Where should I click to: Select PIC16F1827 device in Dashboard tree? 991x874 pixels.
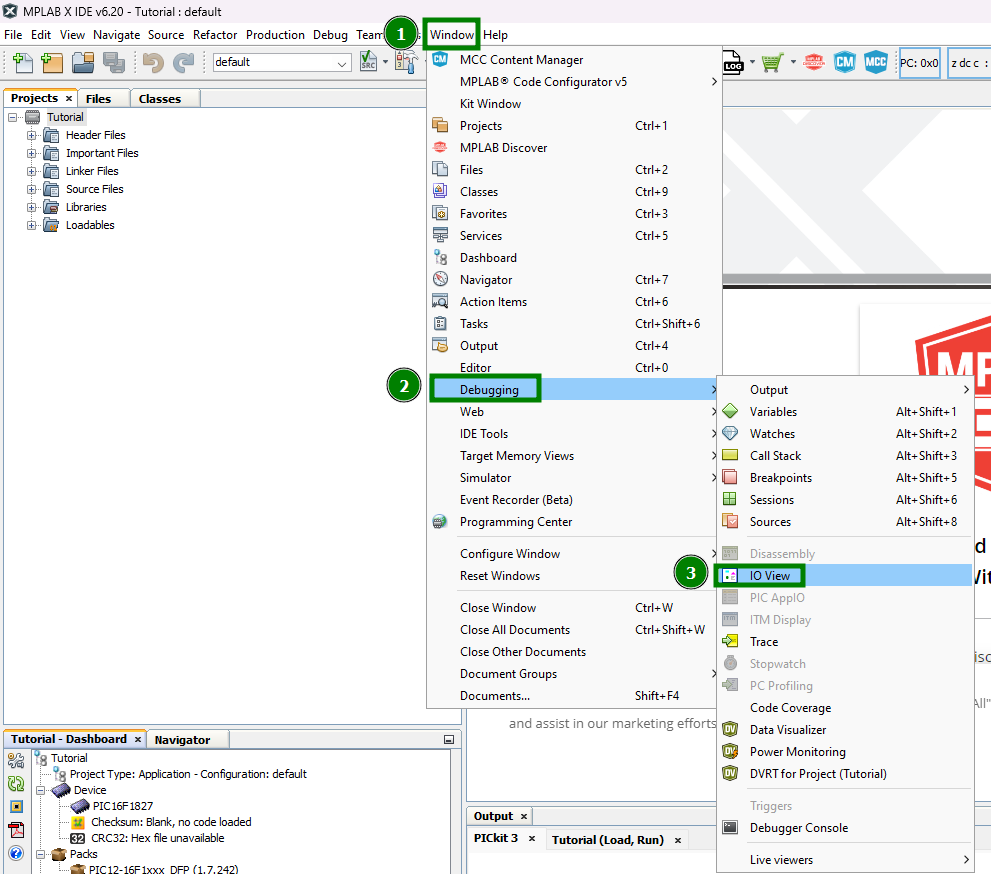[x=123, y=806]
